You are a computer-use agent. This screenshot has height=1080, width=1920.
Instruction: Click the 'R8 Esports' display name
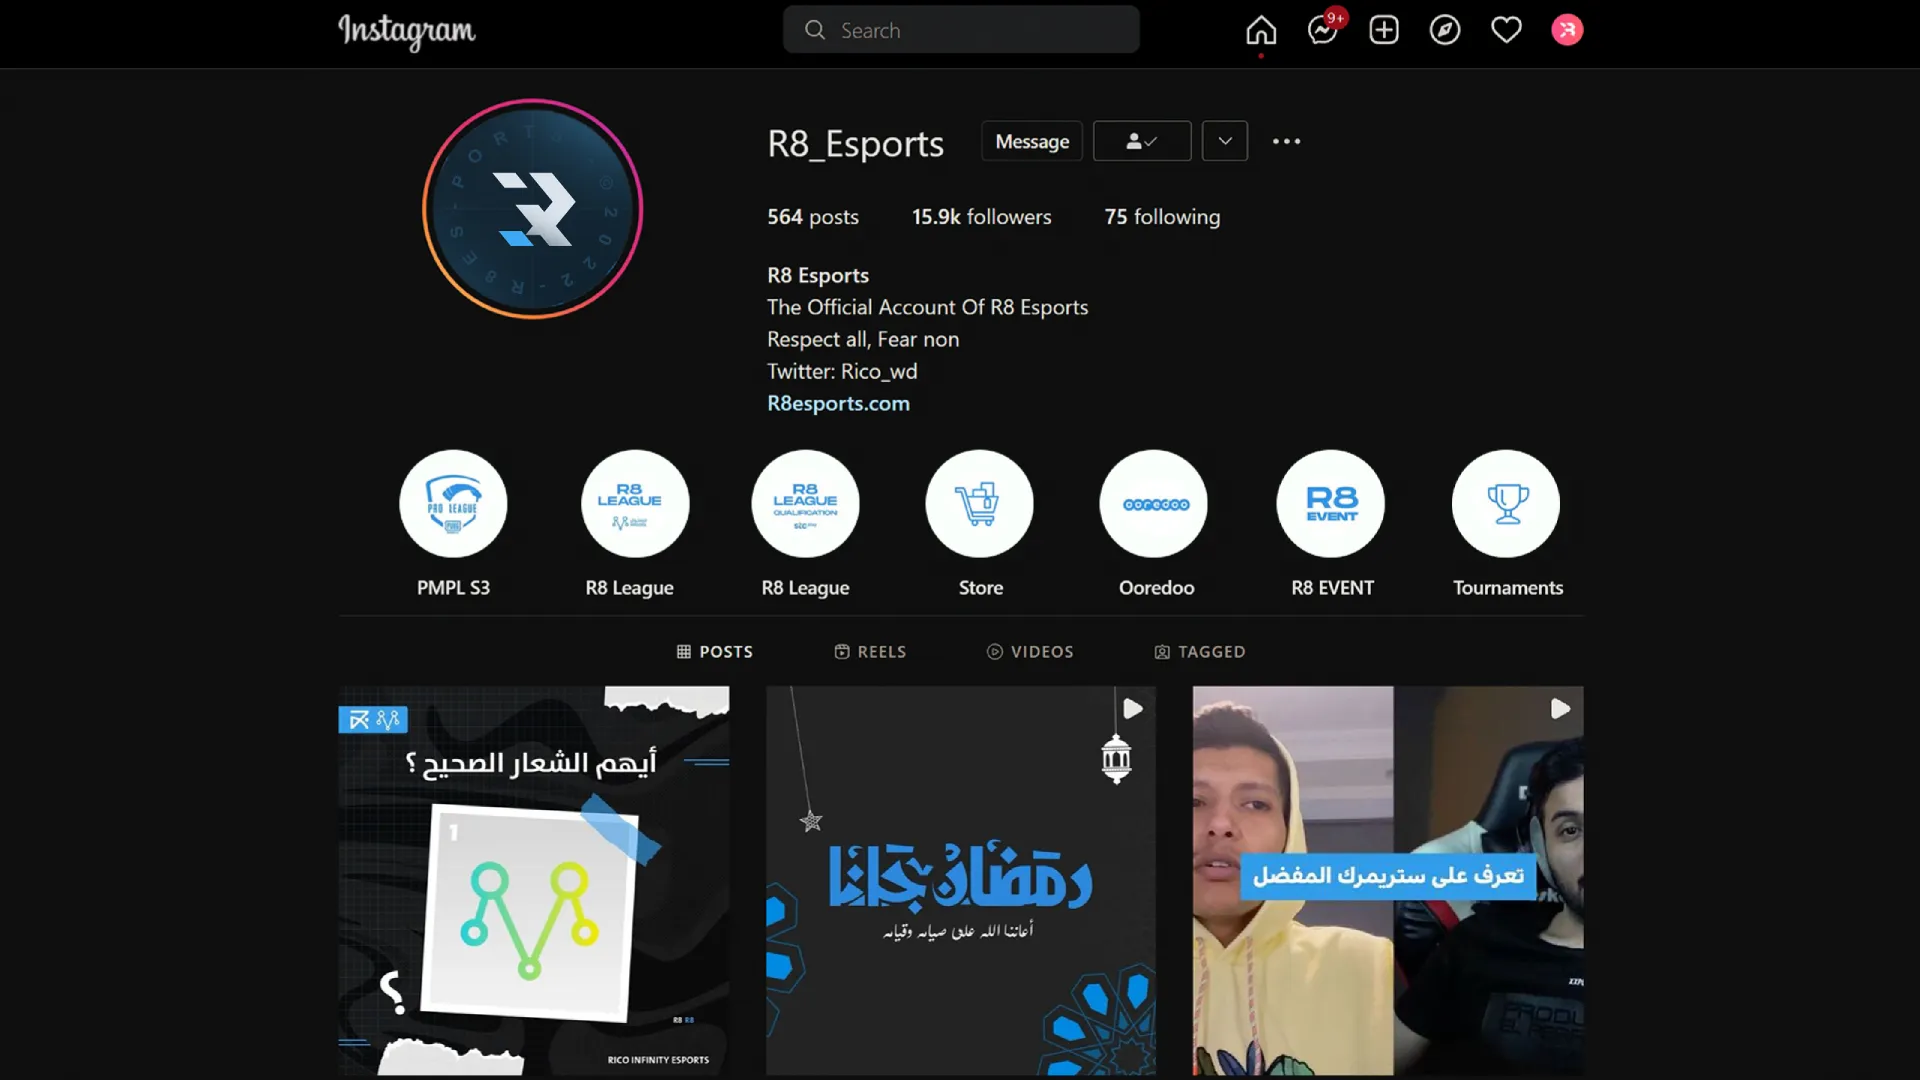818,275
